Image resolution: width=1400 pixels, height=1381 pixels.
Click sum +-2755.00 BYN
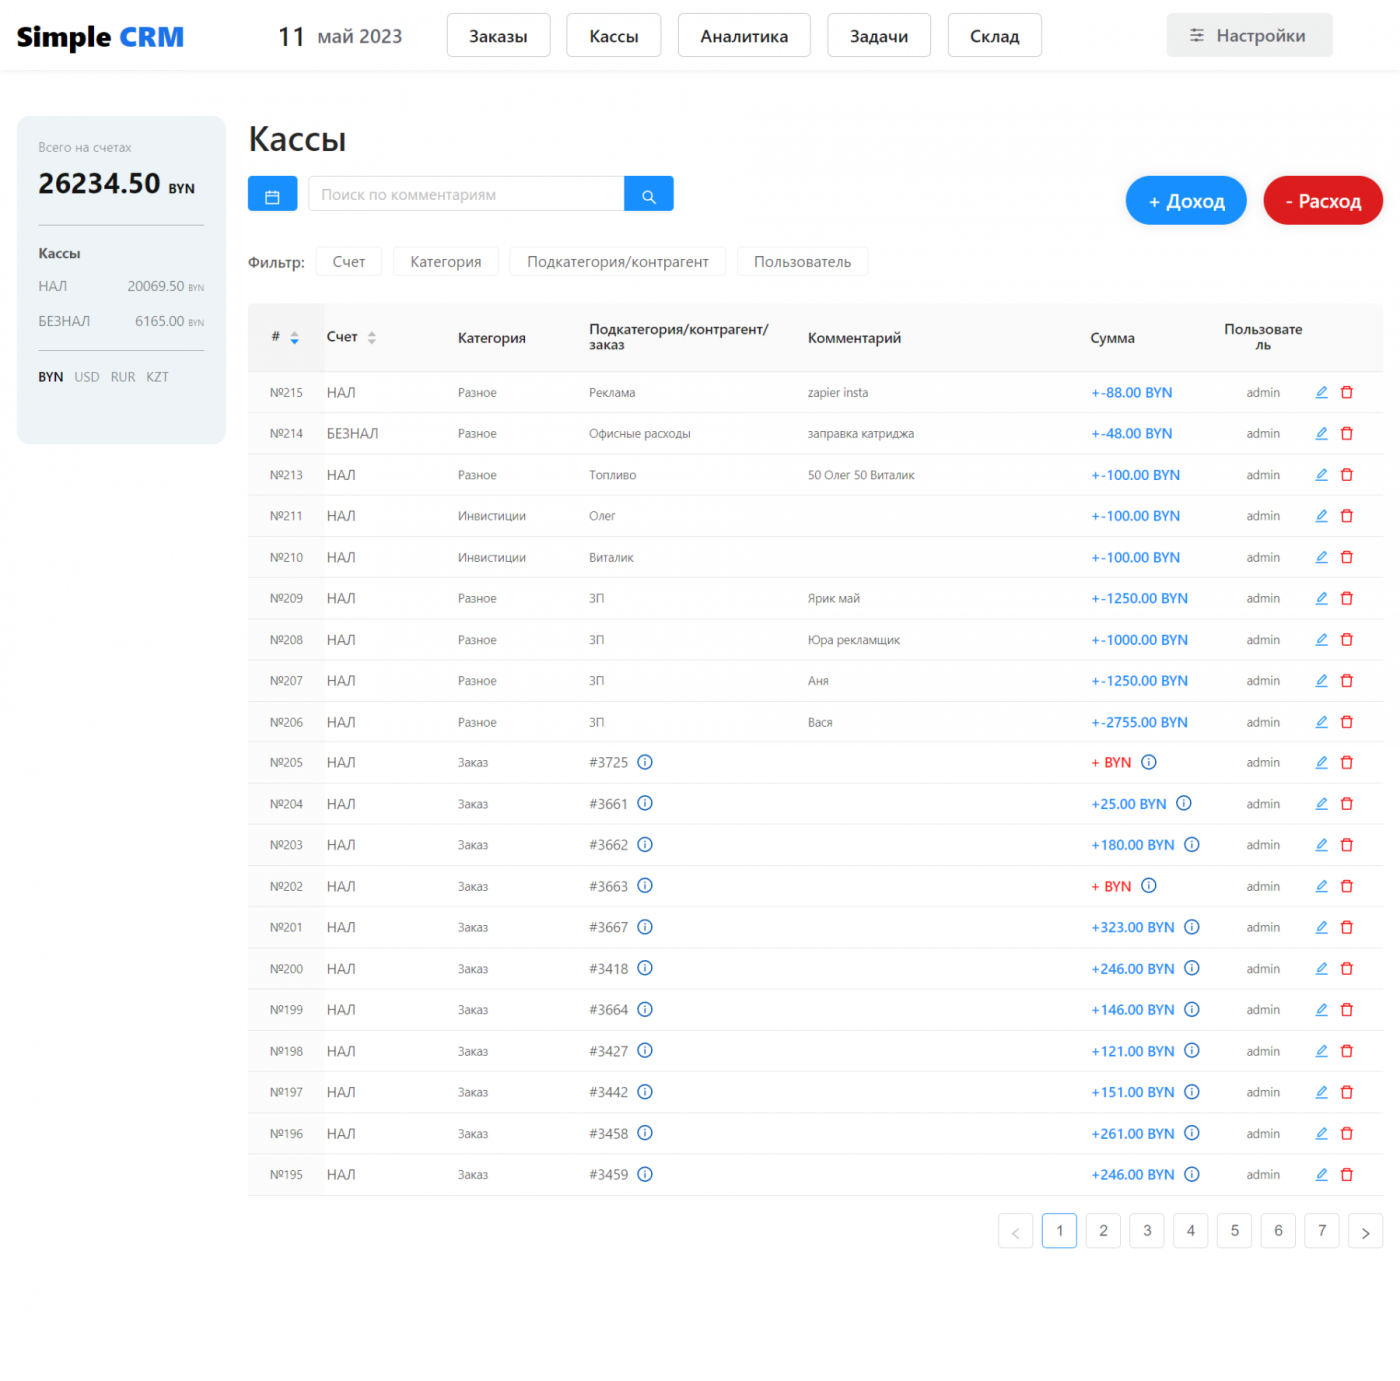click(x=1139, y=722)
